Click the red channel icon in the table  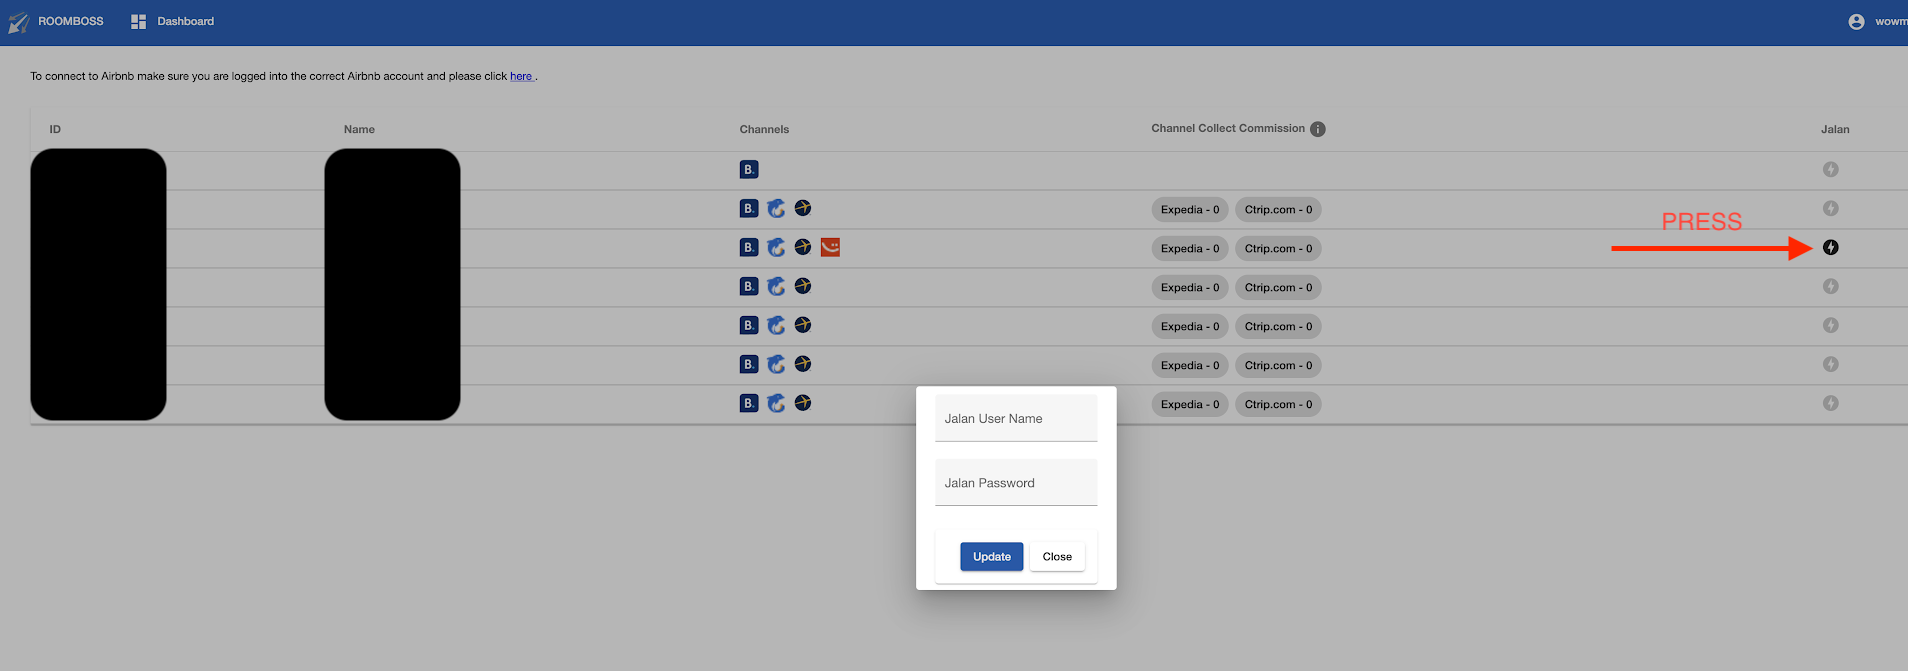pyautogui.click(x=830, y=247)
